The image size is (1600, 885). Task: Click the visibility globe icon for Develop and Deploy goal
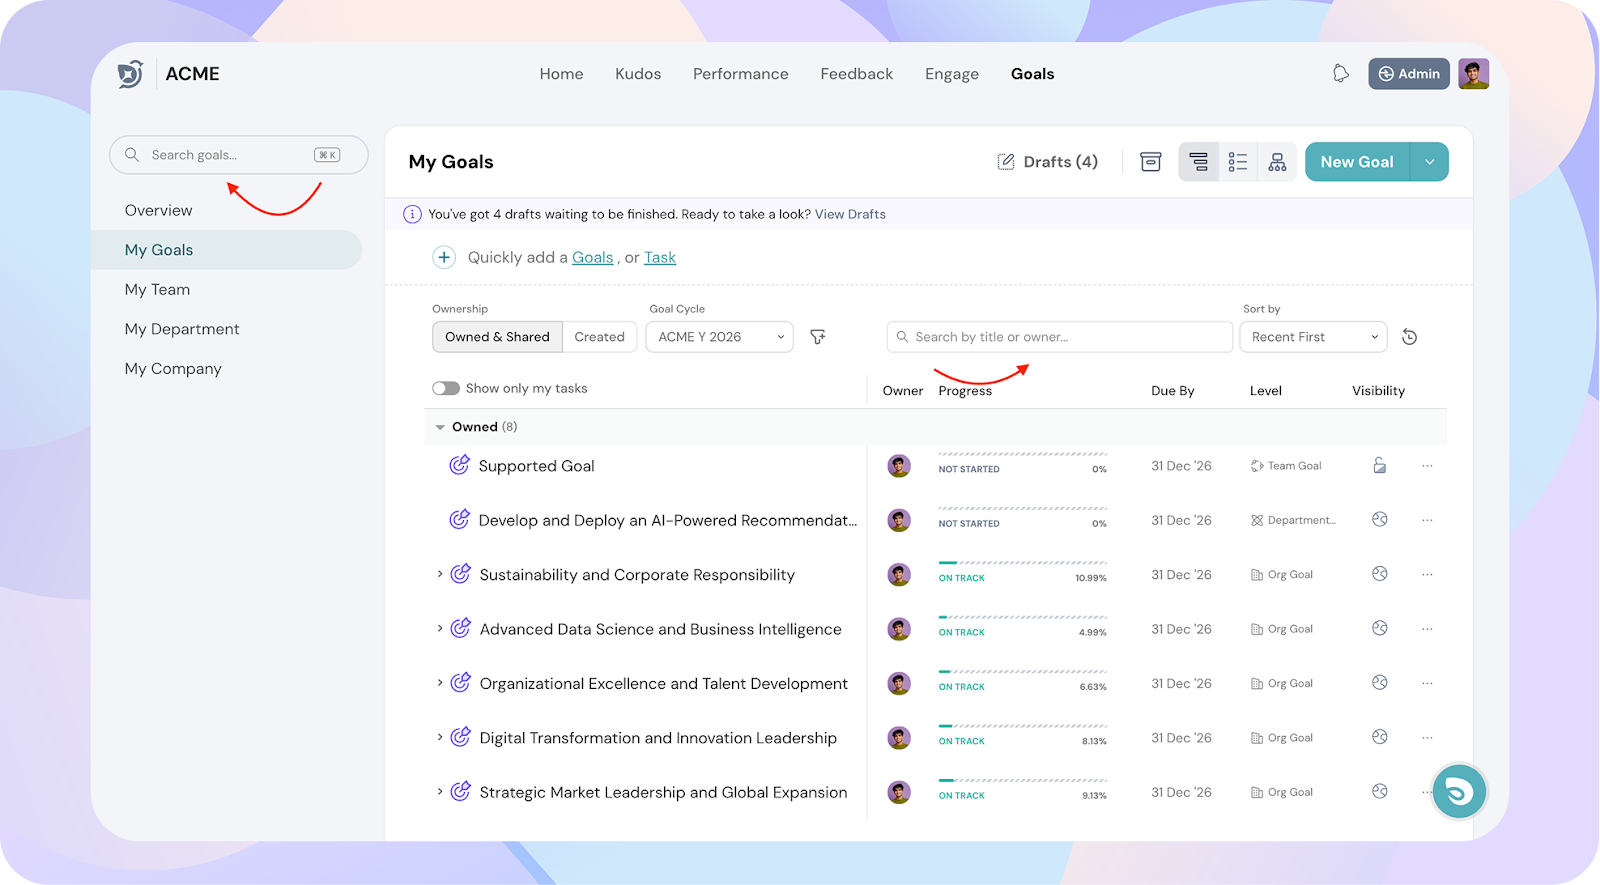pos(1380,519)
